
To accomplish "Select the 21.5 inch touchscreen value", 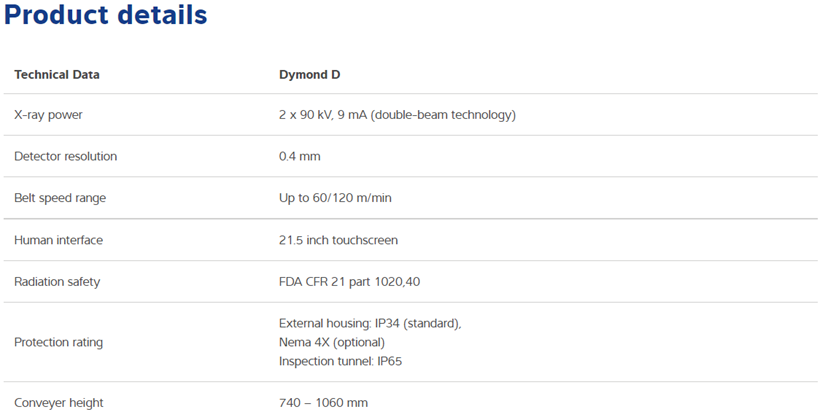I will point(338,240).
